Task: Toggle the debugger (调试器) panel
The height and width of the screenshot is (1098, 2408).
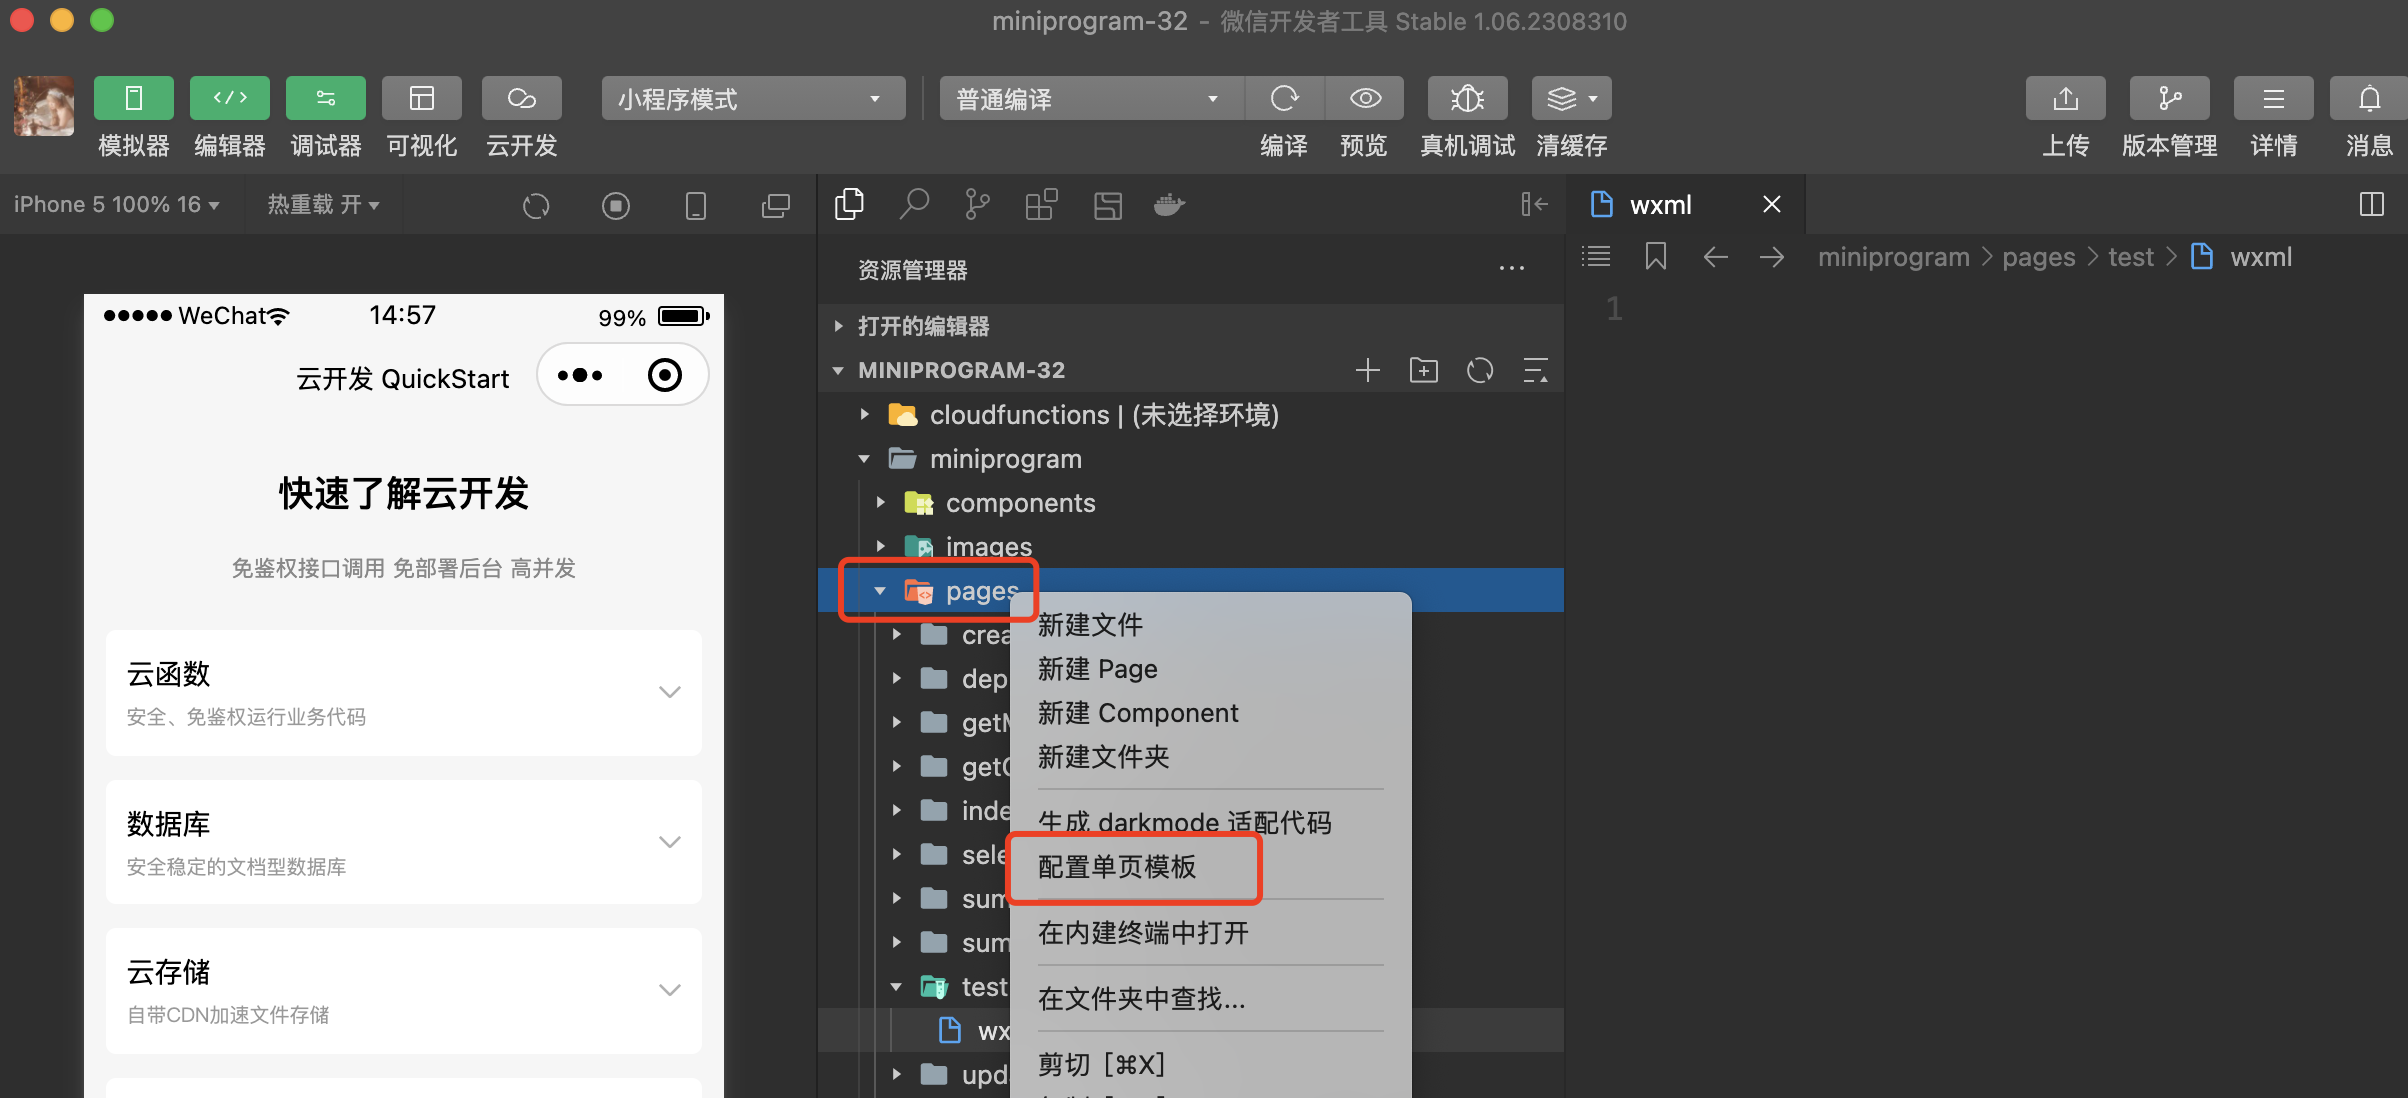Action: [x=325, y=98]
